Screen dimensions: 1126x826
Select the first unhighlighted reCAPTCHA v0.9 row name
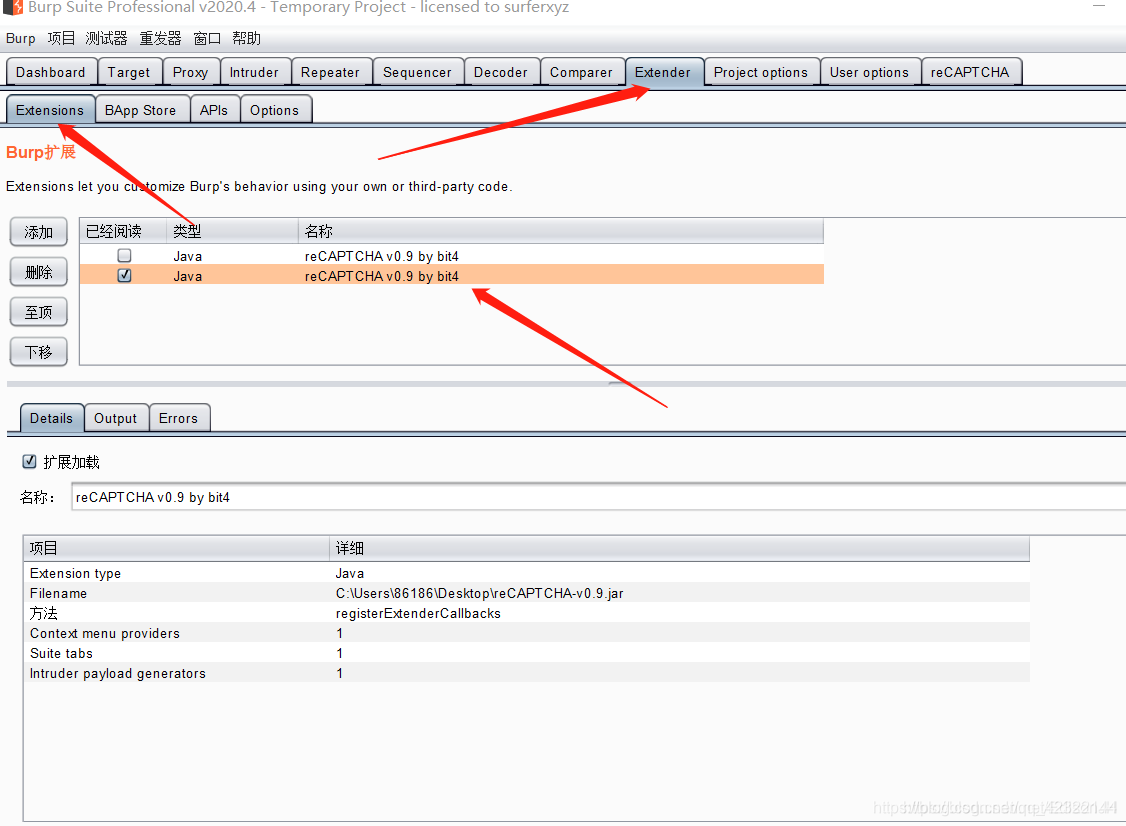(x=381, y=256)
